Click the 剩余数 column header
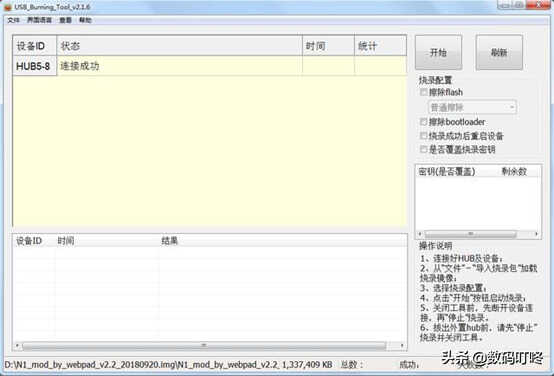 [x=514, y=172]
